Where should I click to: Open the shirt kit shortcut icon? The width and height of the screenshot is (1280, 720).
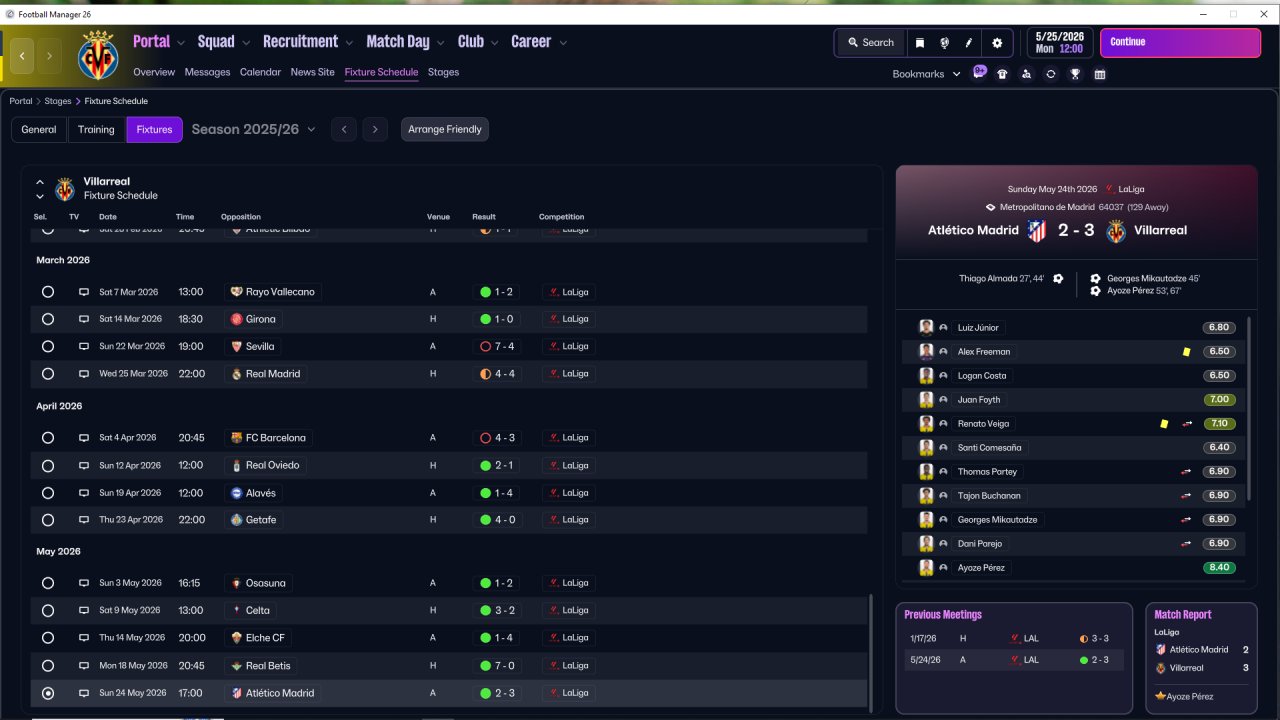point(1002,74)
